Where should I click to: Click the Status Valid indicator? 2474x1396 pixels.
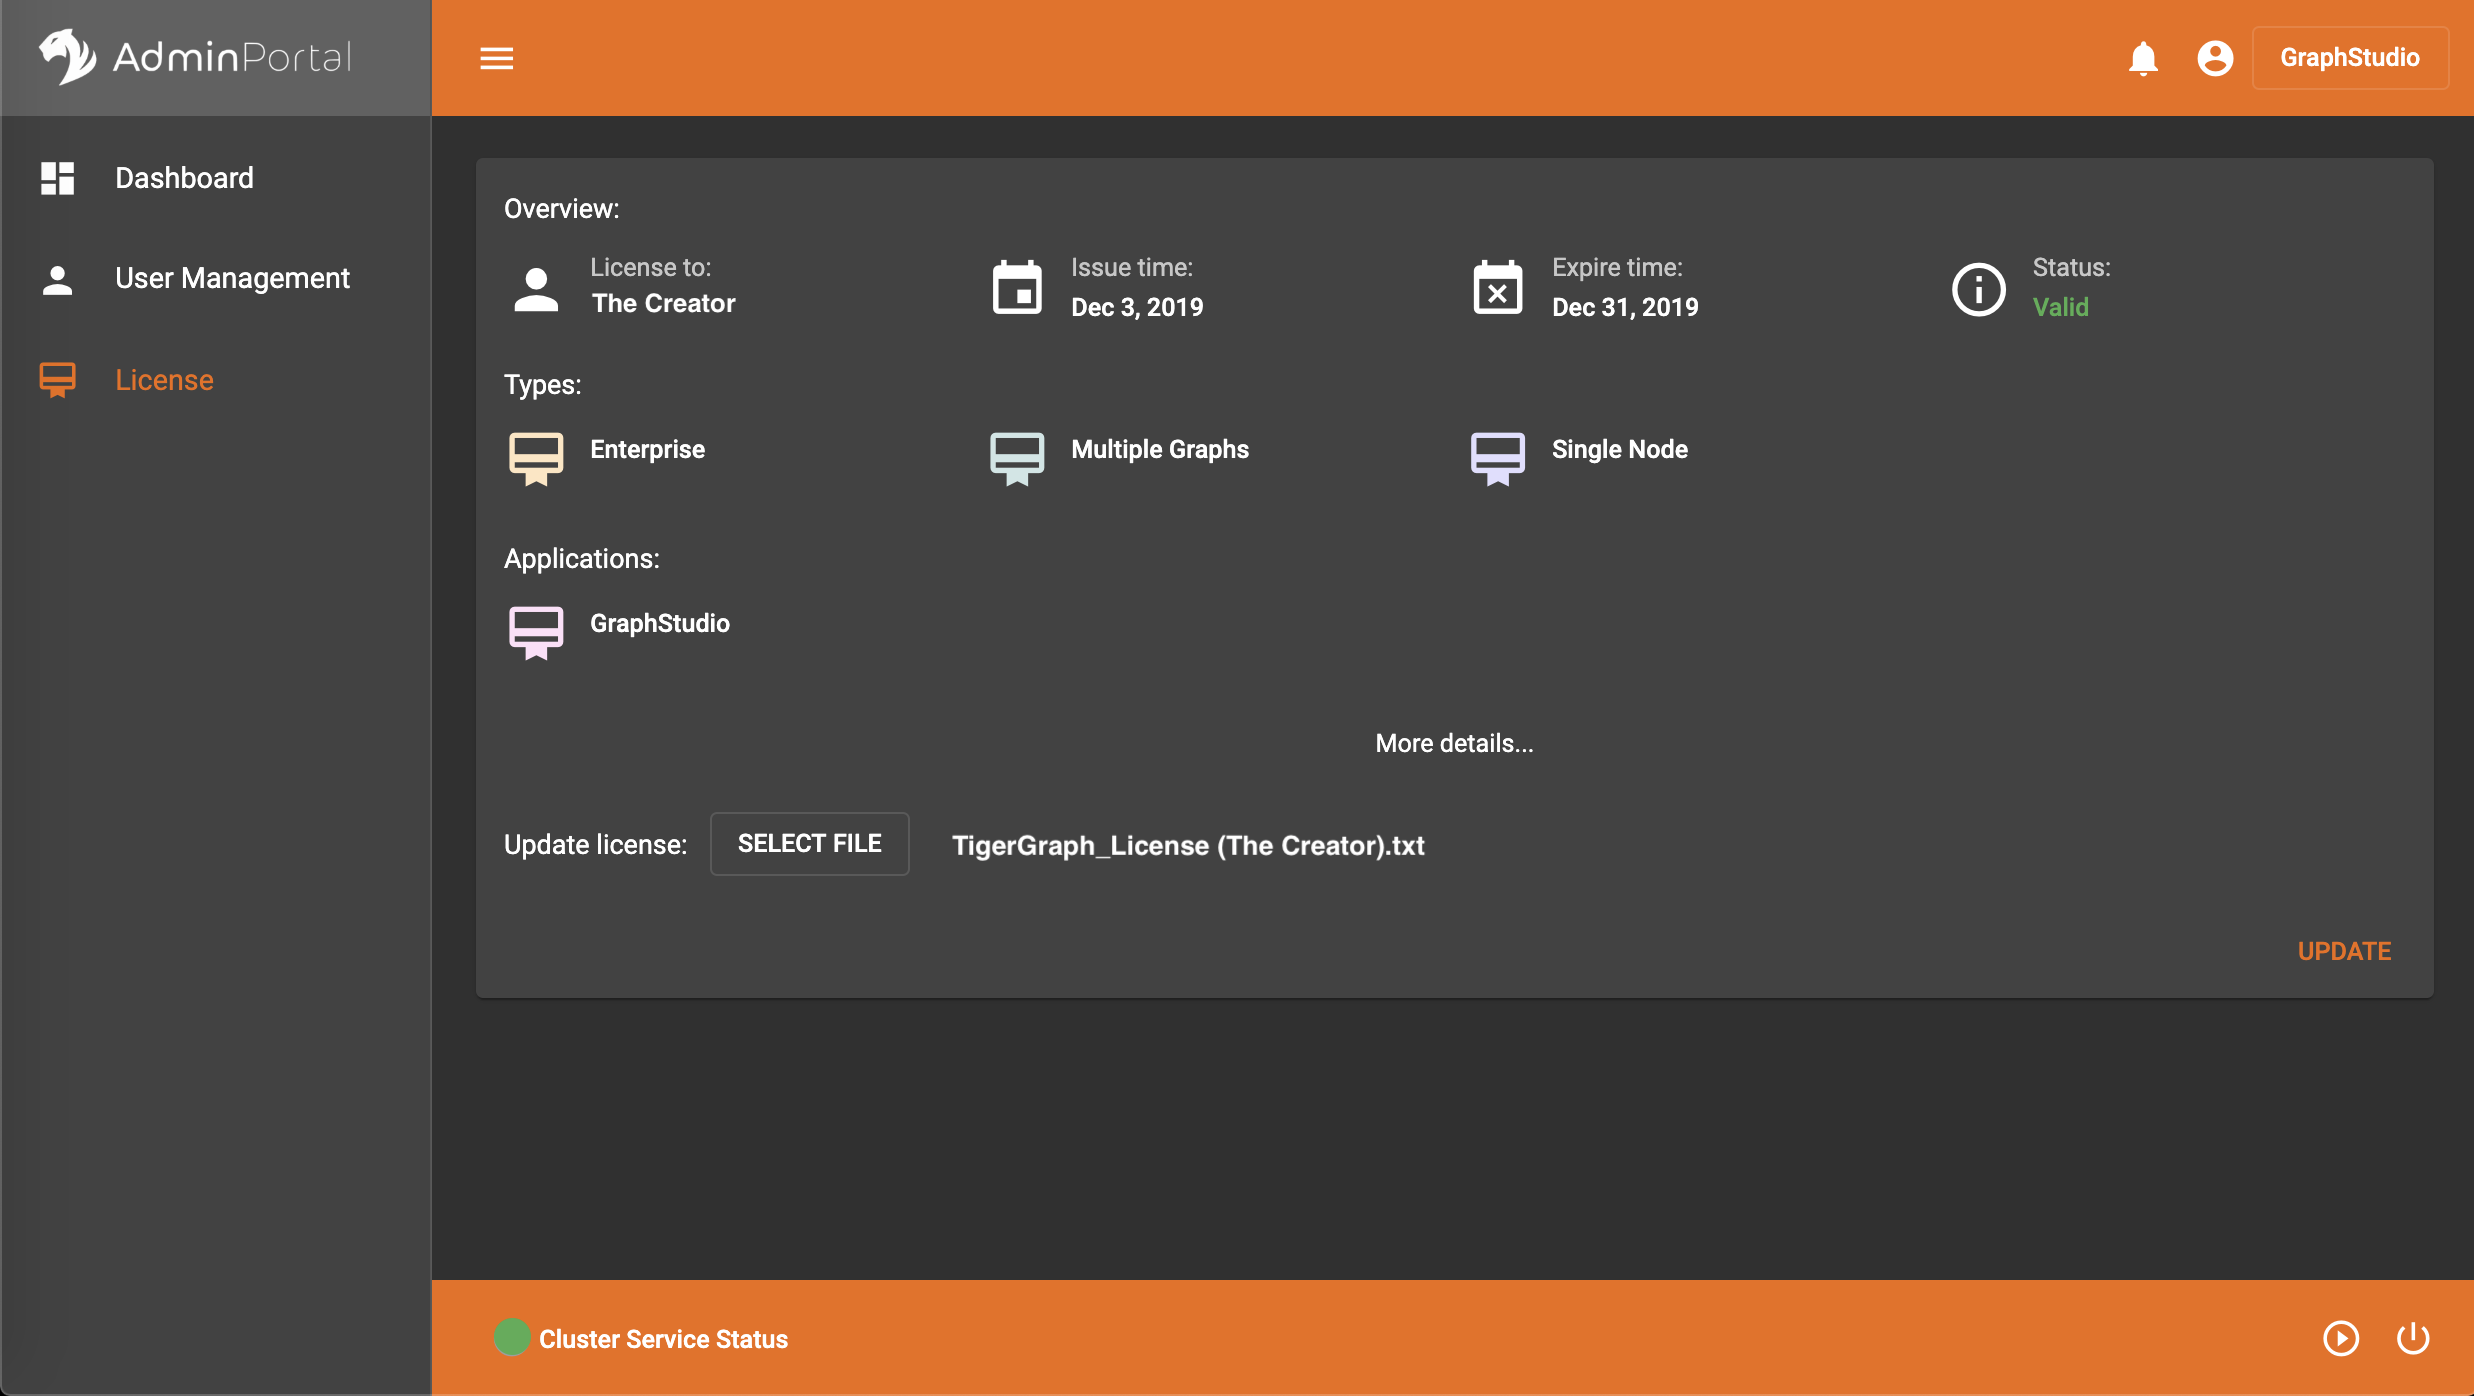pos(2061,307)
